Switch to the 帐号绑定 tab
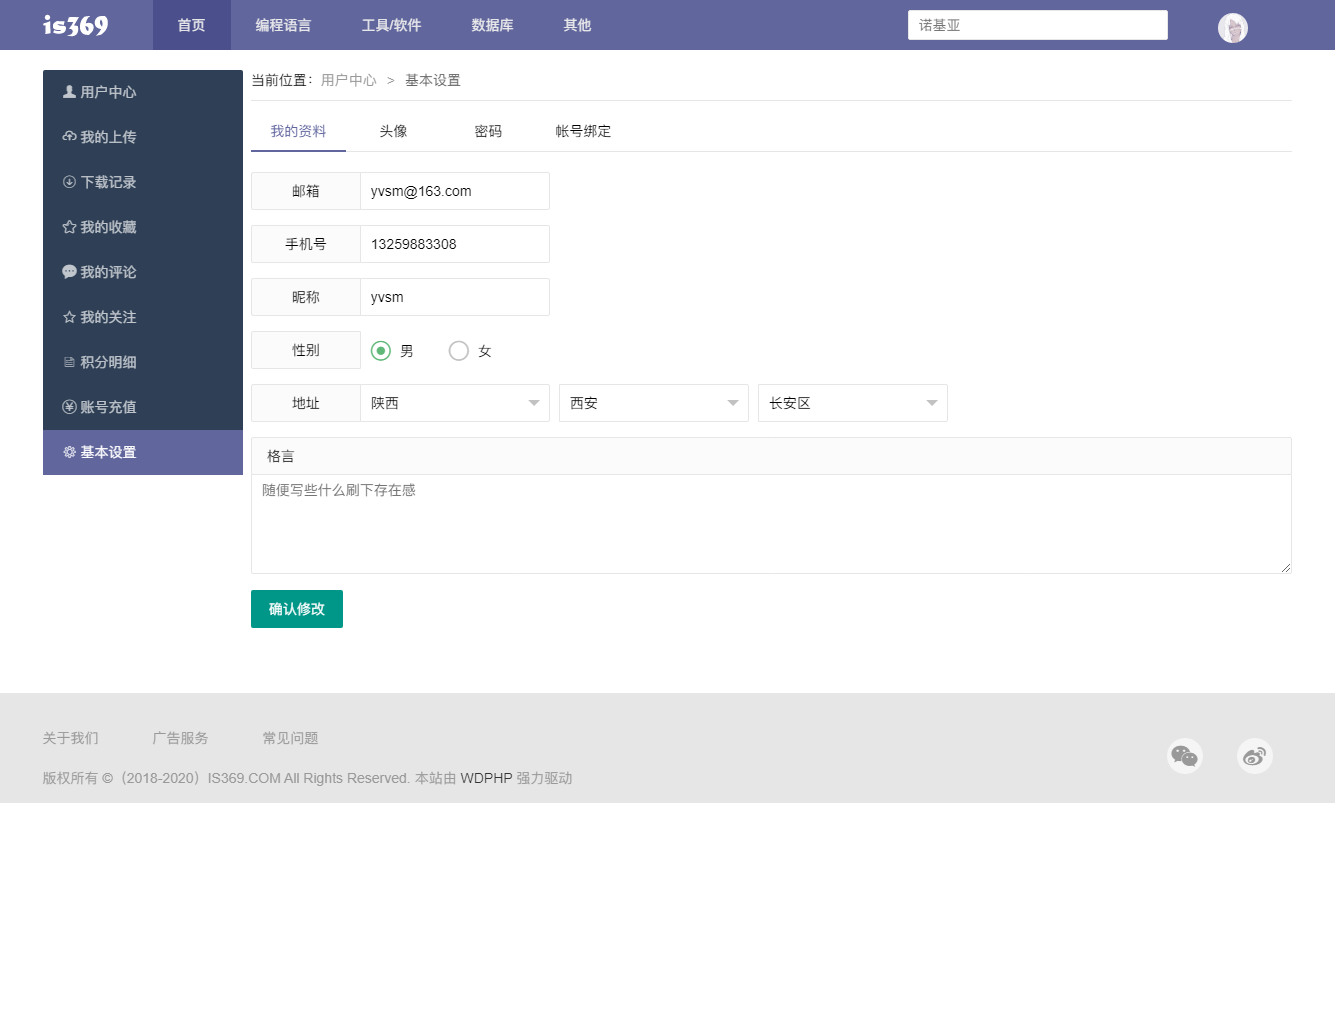 coord(583,131)
